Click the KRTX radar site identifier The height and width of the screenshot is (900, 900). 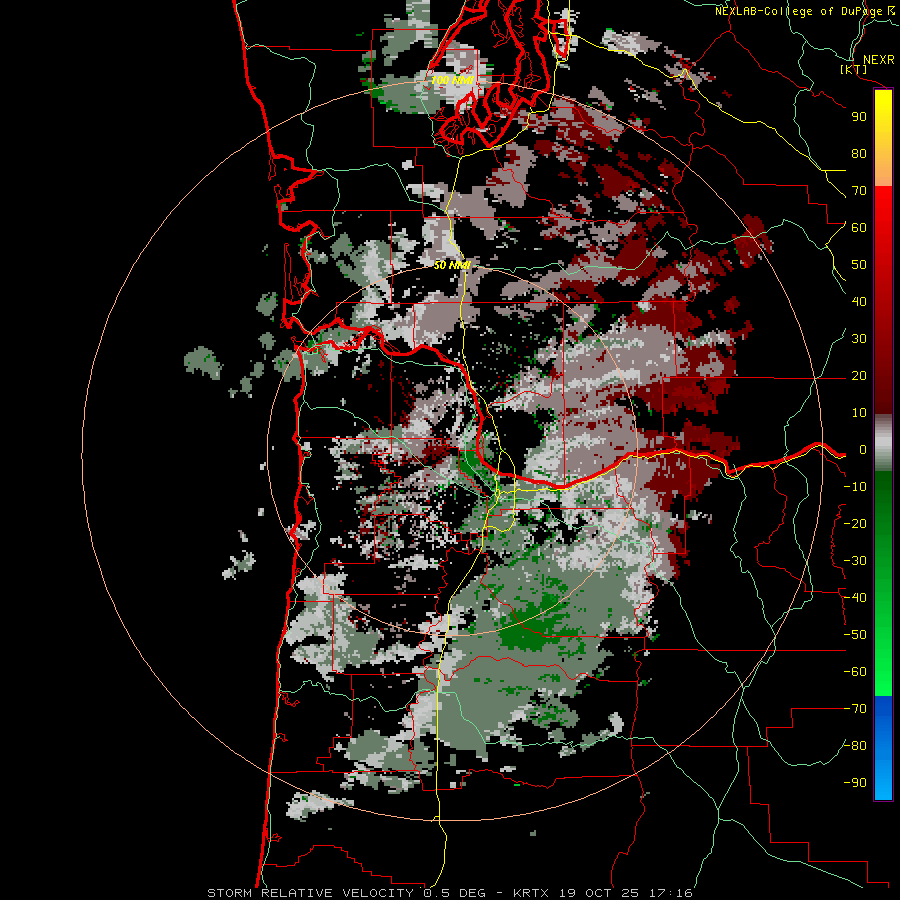(x=531, y=893)
